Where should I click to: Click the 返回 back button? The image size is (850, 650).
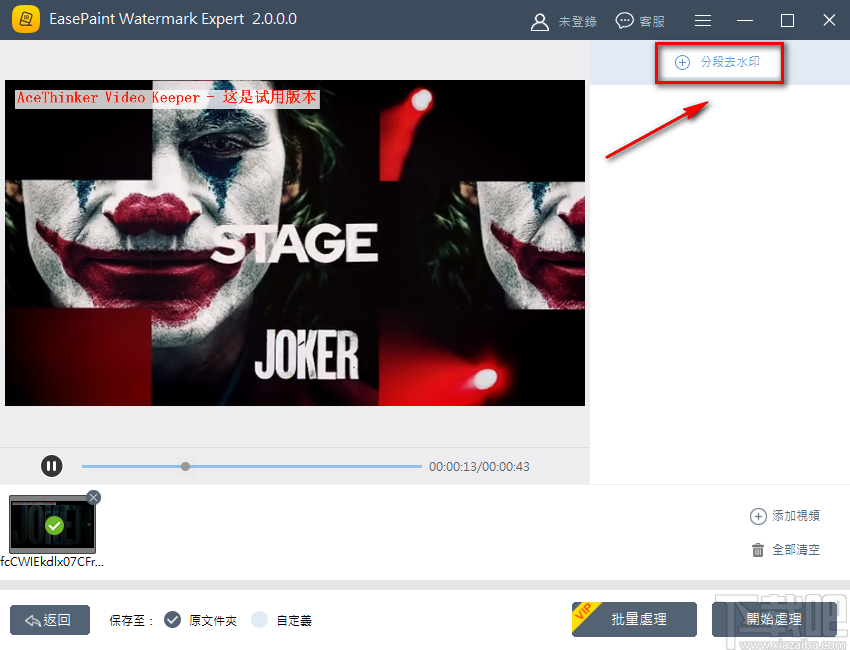pos(50,620)
